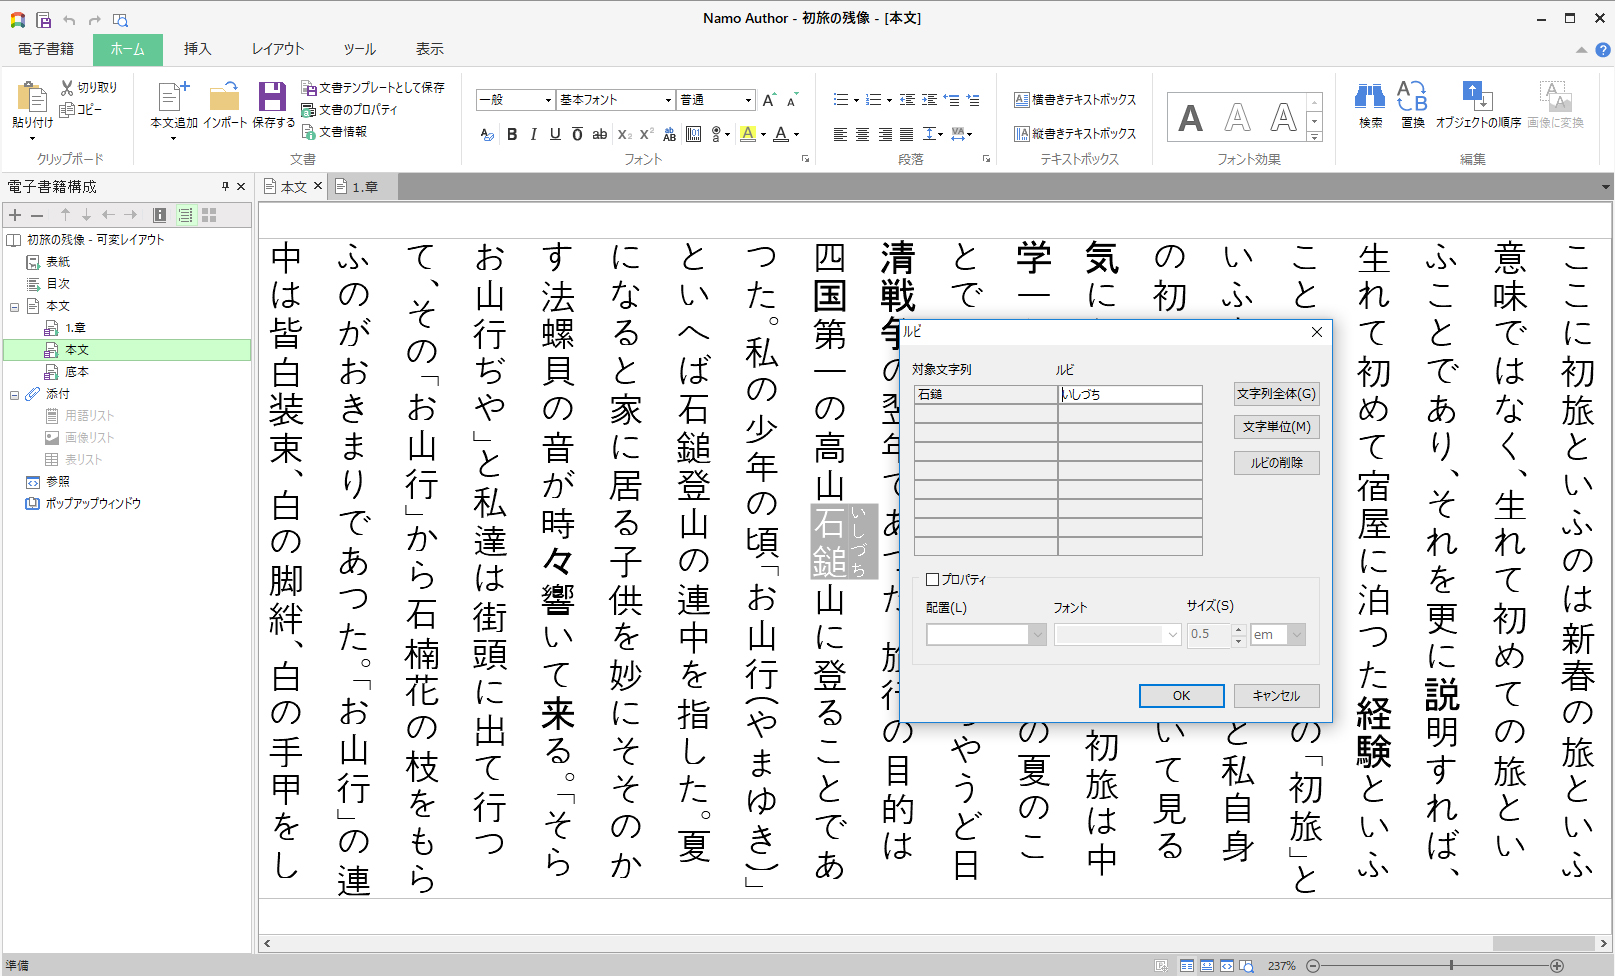
Task: Click the インポート folder icon
Action: pos(224,97)
